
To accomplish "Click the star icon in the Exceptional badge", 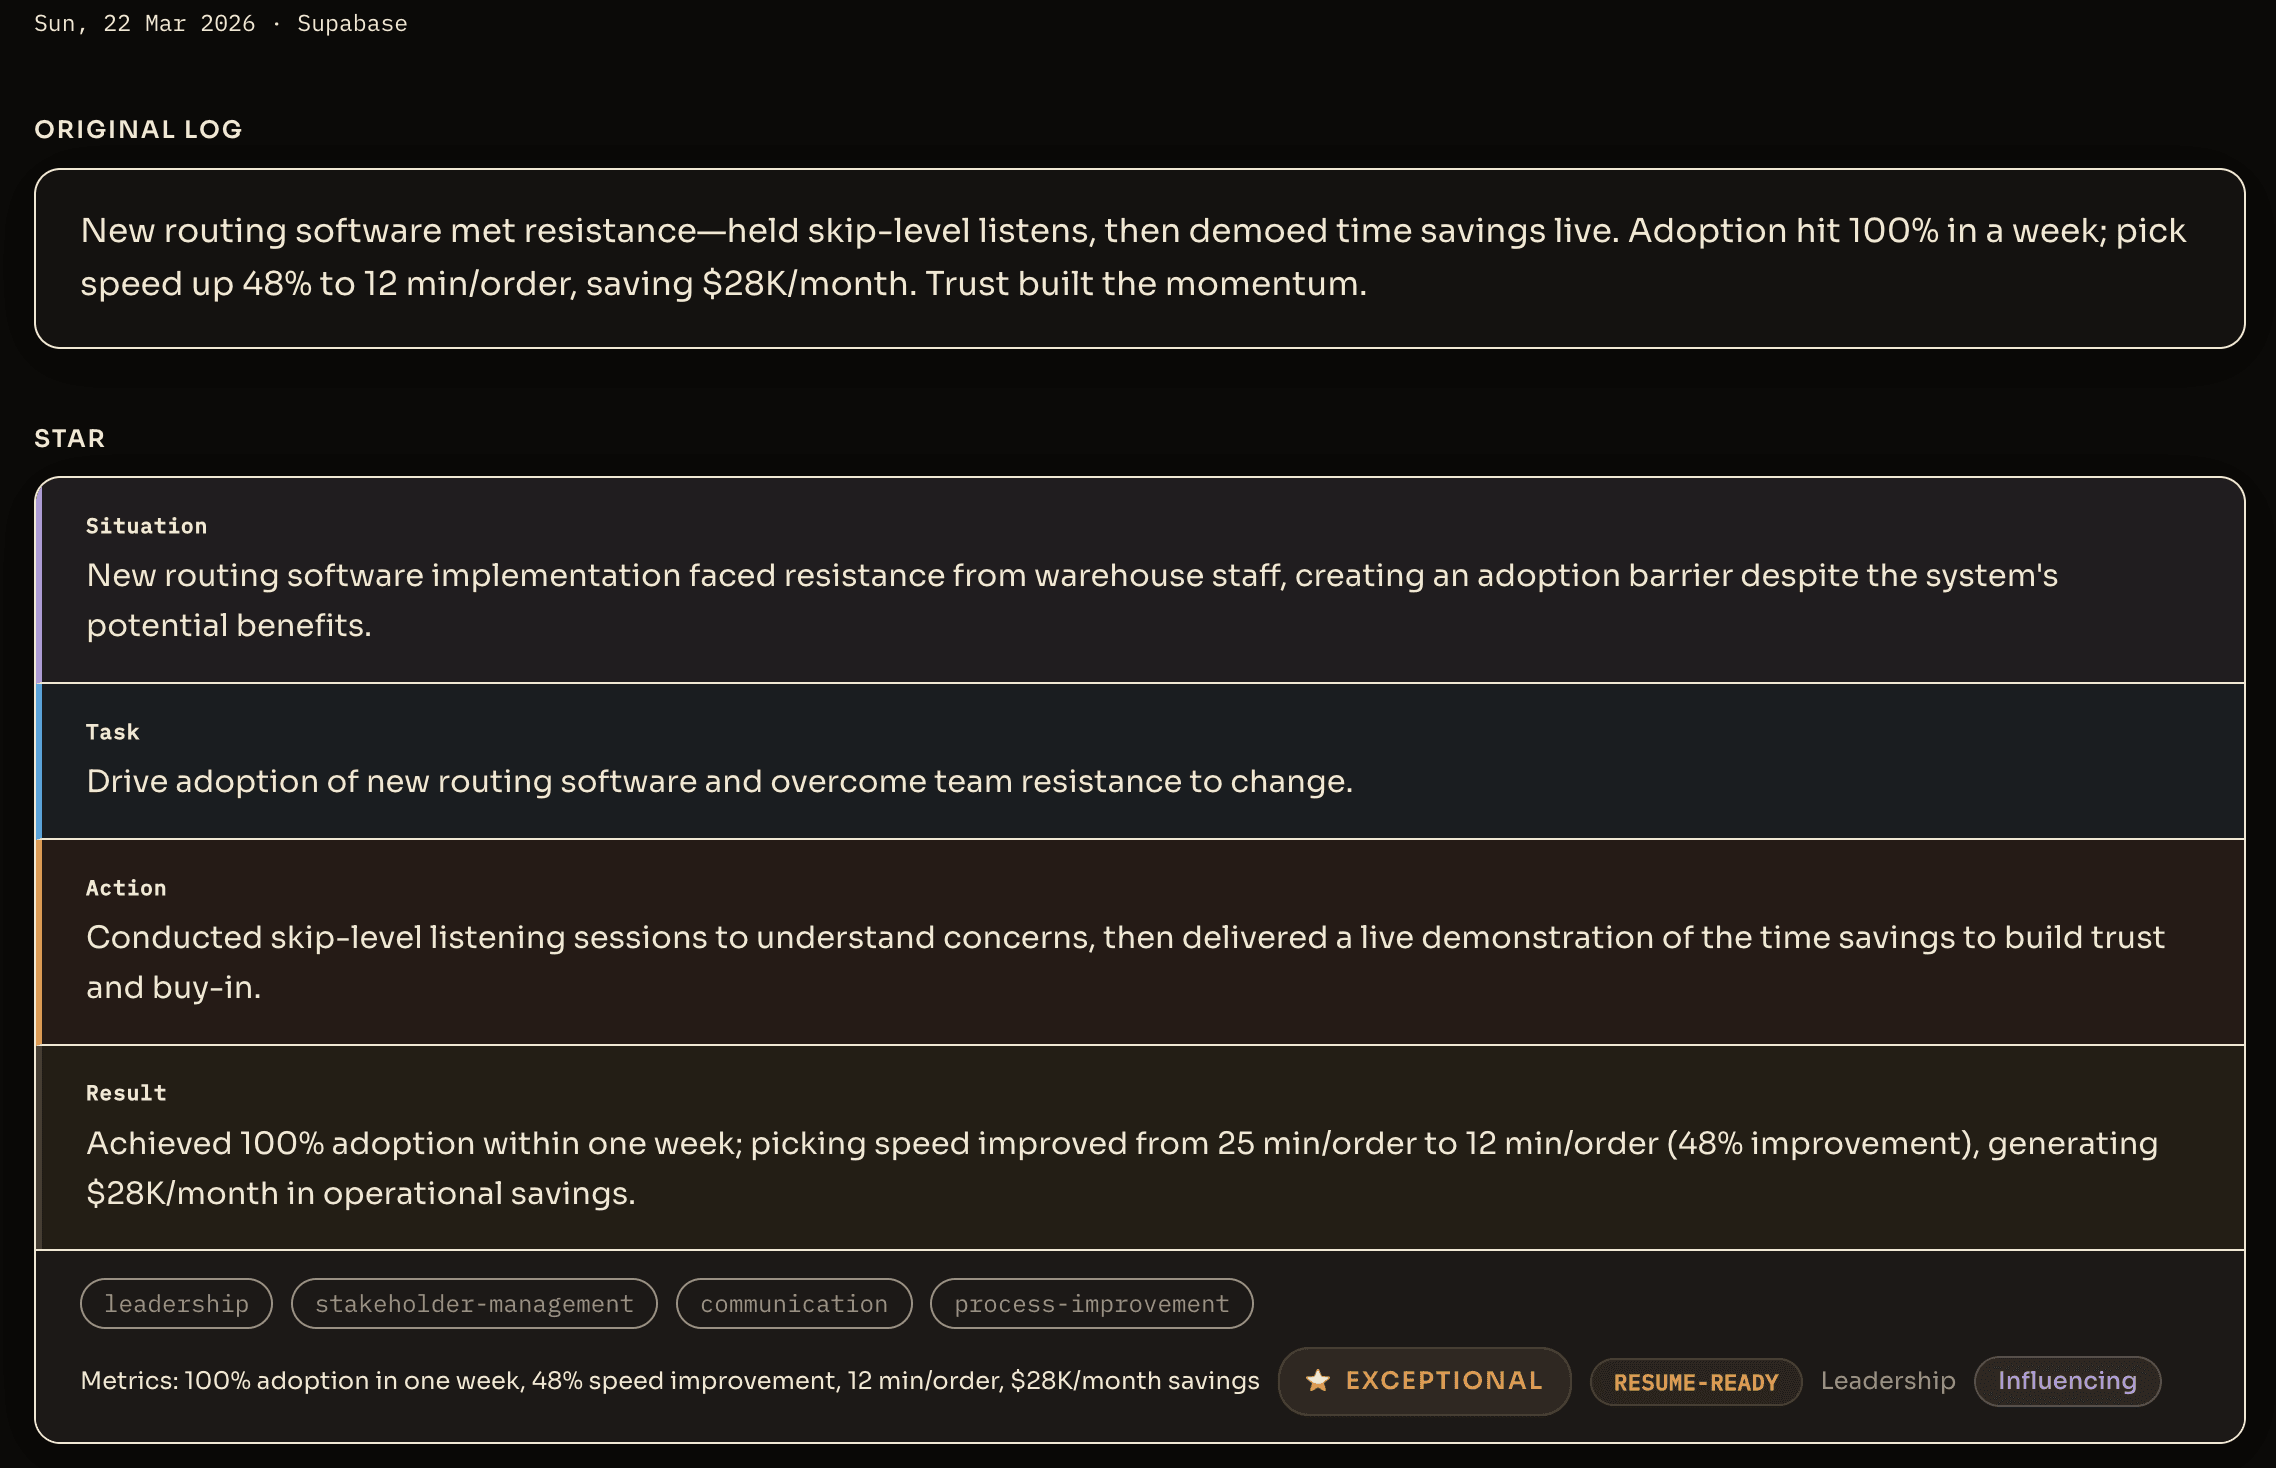I will coord(1318,1381).
